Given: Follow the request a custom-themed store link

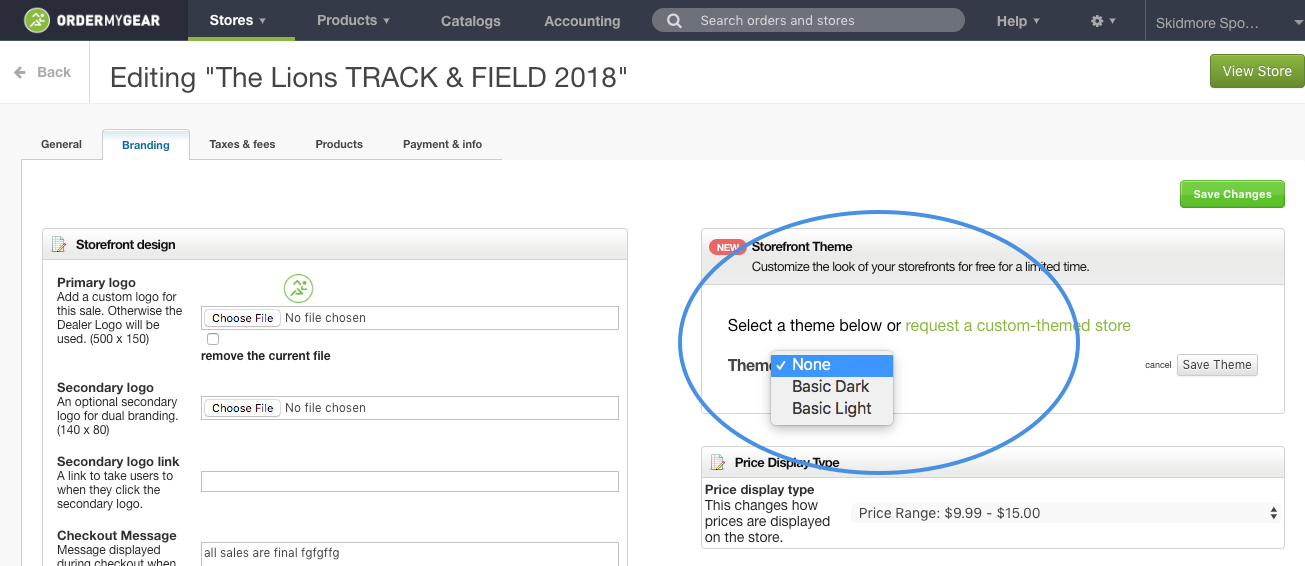Looking at the screenshot, I should coord(1018,325).
